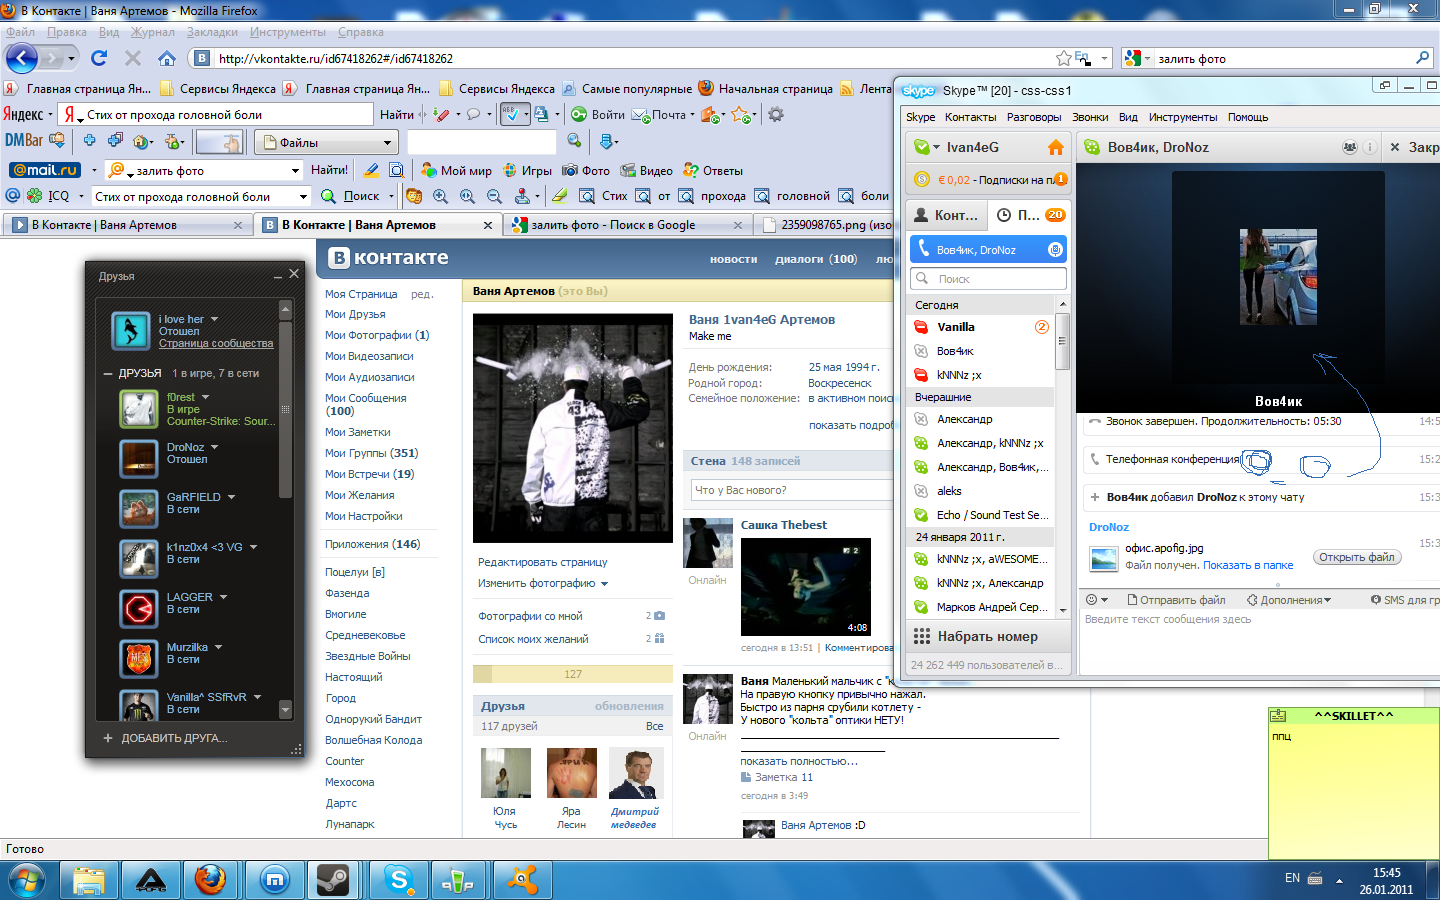Click the Мой мир icon in Mail.ru toolbar
The height and width of the screenshot is (900, 1440).
429,170
